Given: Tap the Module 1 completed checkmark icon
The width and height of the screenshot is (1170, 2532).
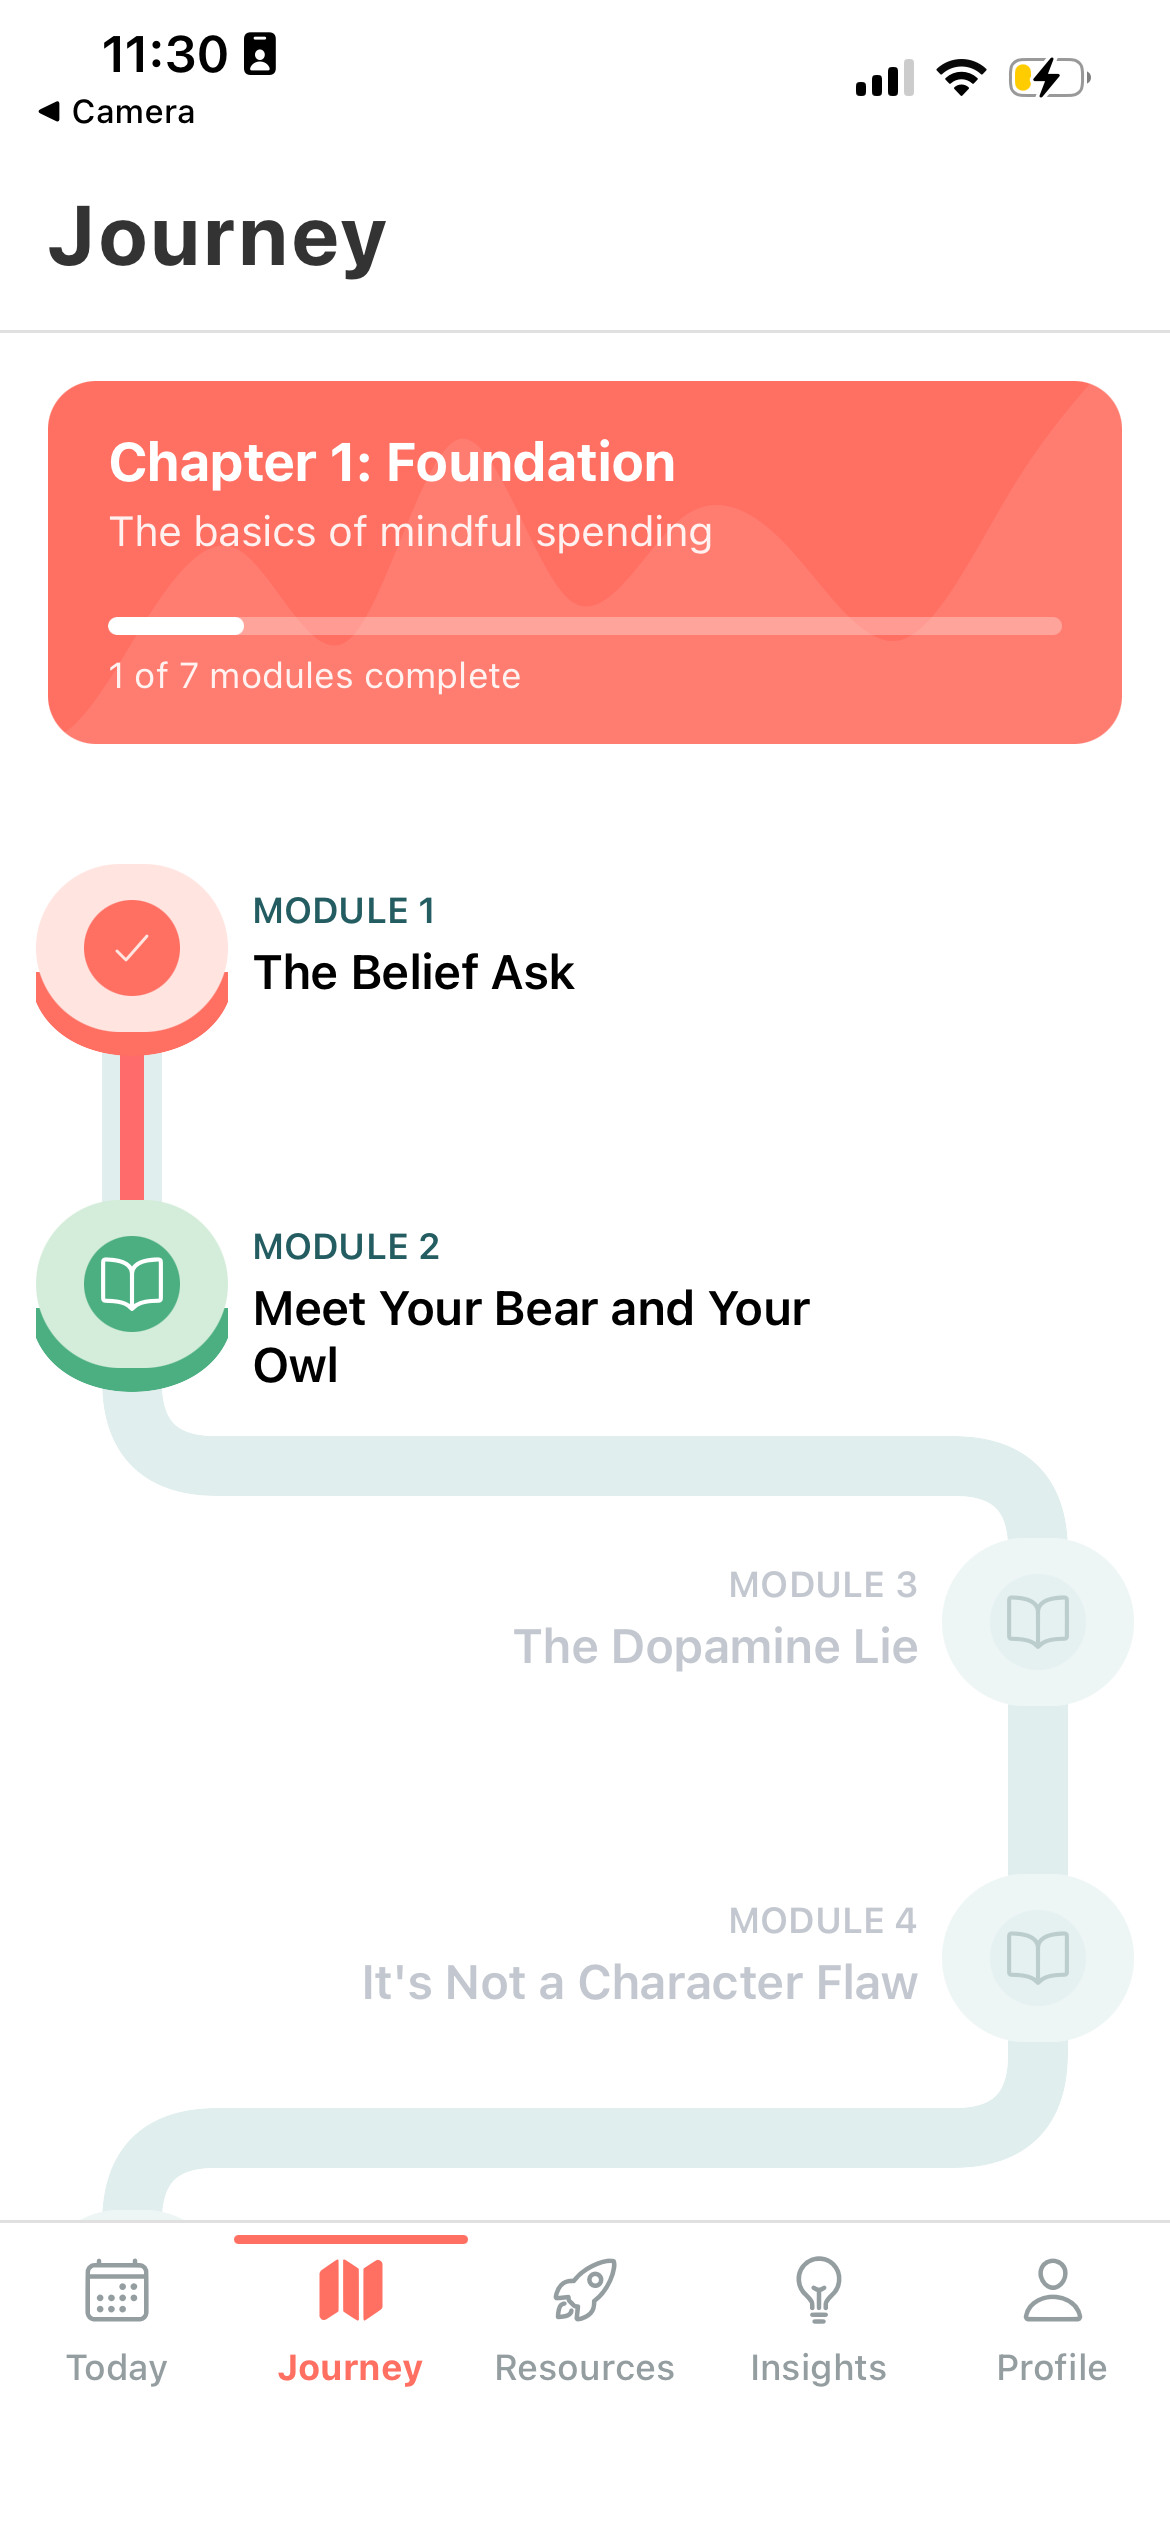Looking at the screenshot, I should (x=132, y=948).
